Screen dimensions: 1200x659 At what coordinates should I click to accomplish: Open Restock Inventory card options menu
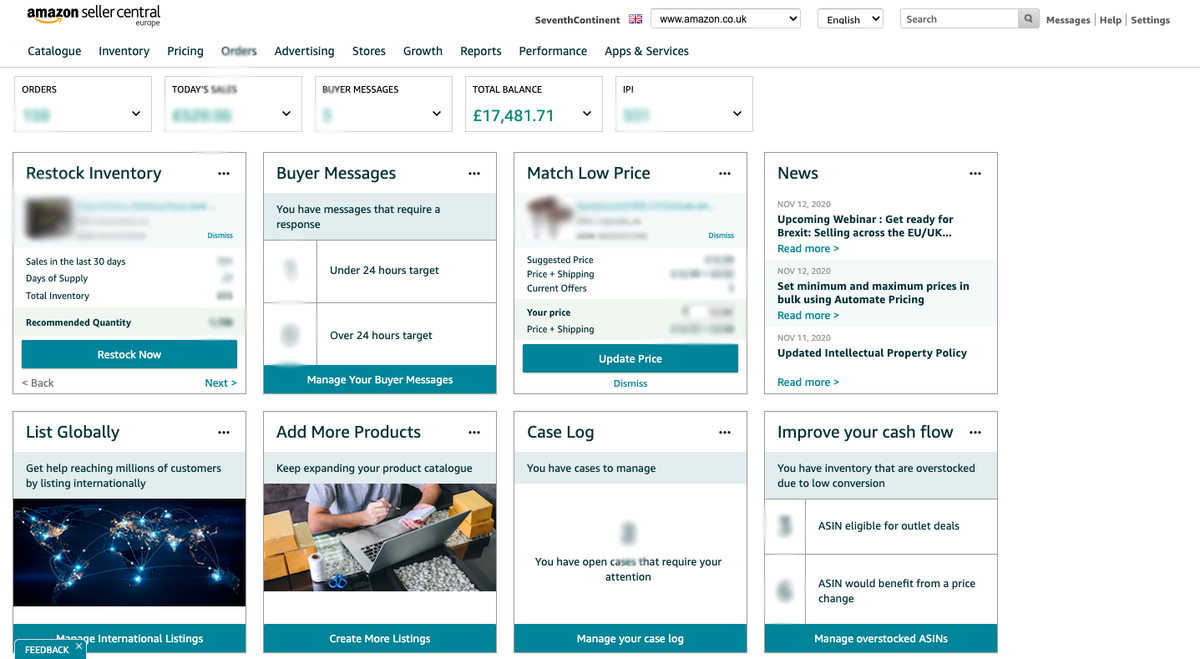(x=224, y=173)
